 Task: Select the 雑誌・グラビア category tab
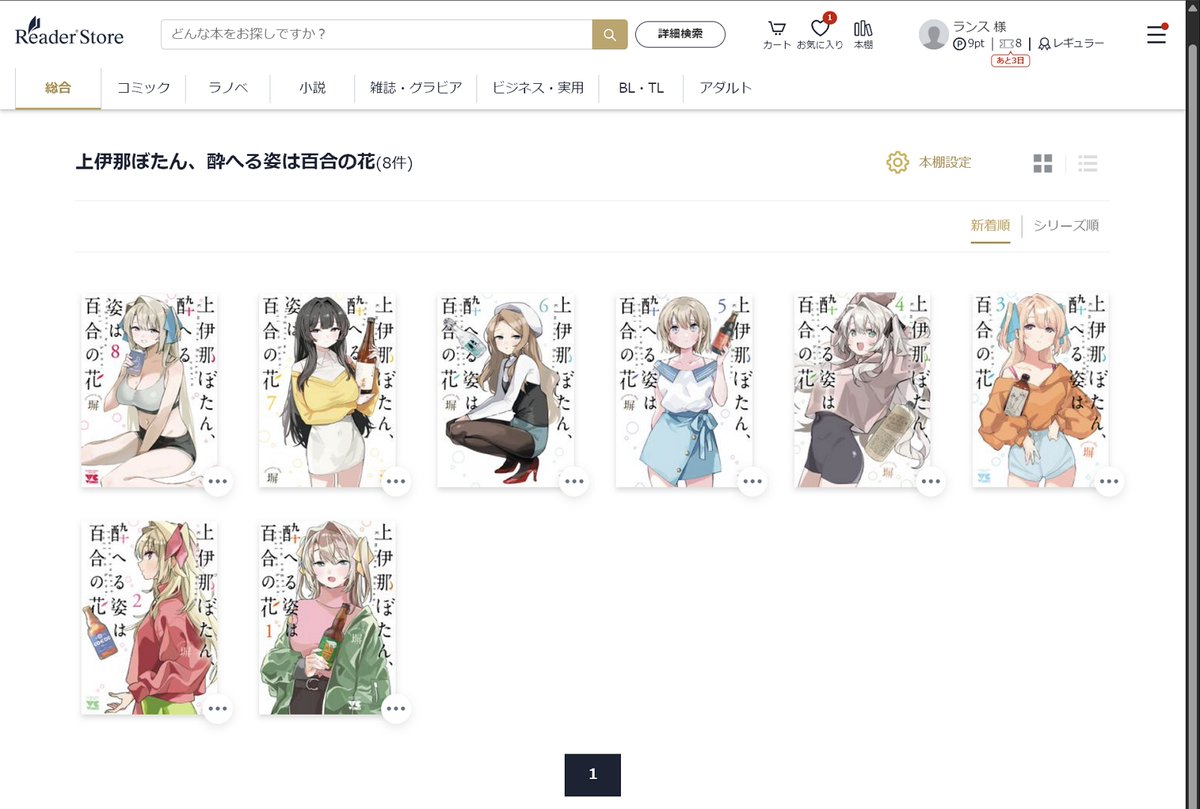click(x=416, y=88)
